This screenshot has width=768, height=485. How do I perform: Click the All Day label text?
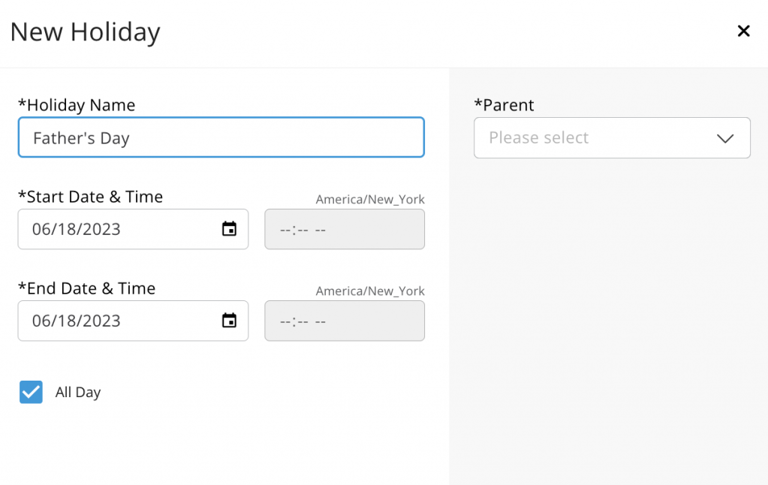click(78, 392)
